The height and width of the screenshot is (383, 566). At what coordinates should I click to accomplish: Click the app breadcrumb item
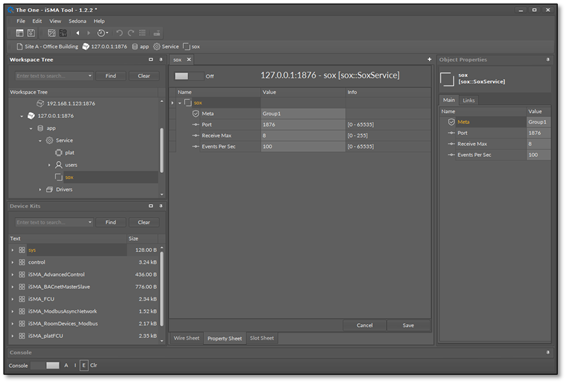pos(140,47)
